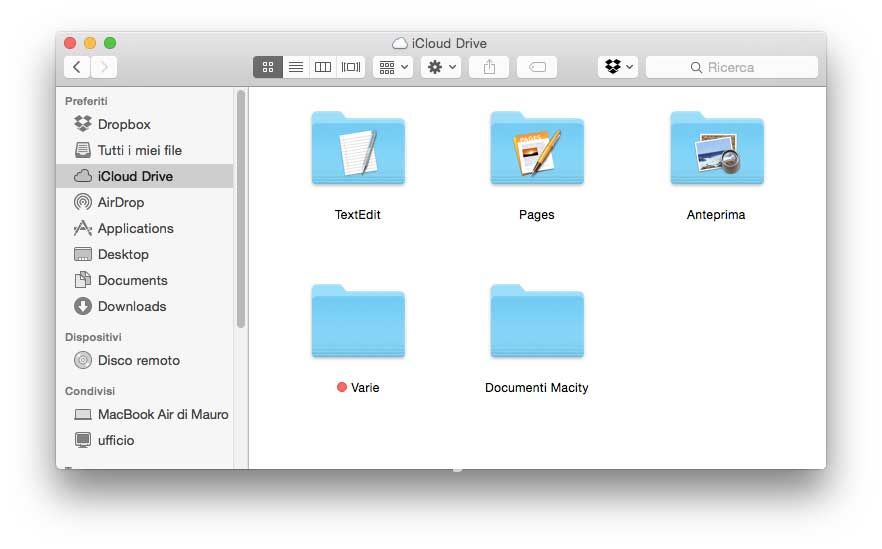Open Downloads from the sidebar
882x549 pixels.
click(145, 306)
